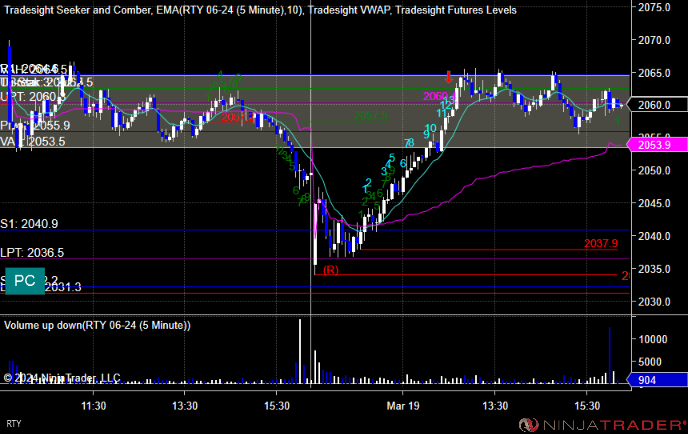This screenshot has height=434, width=688.
Task: Click the tallest white volume bar
Action: [x=300, y=351]
